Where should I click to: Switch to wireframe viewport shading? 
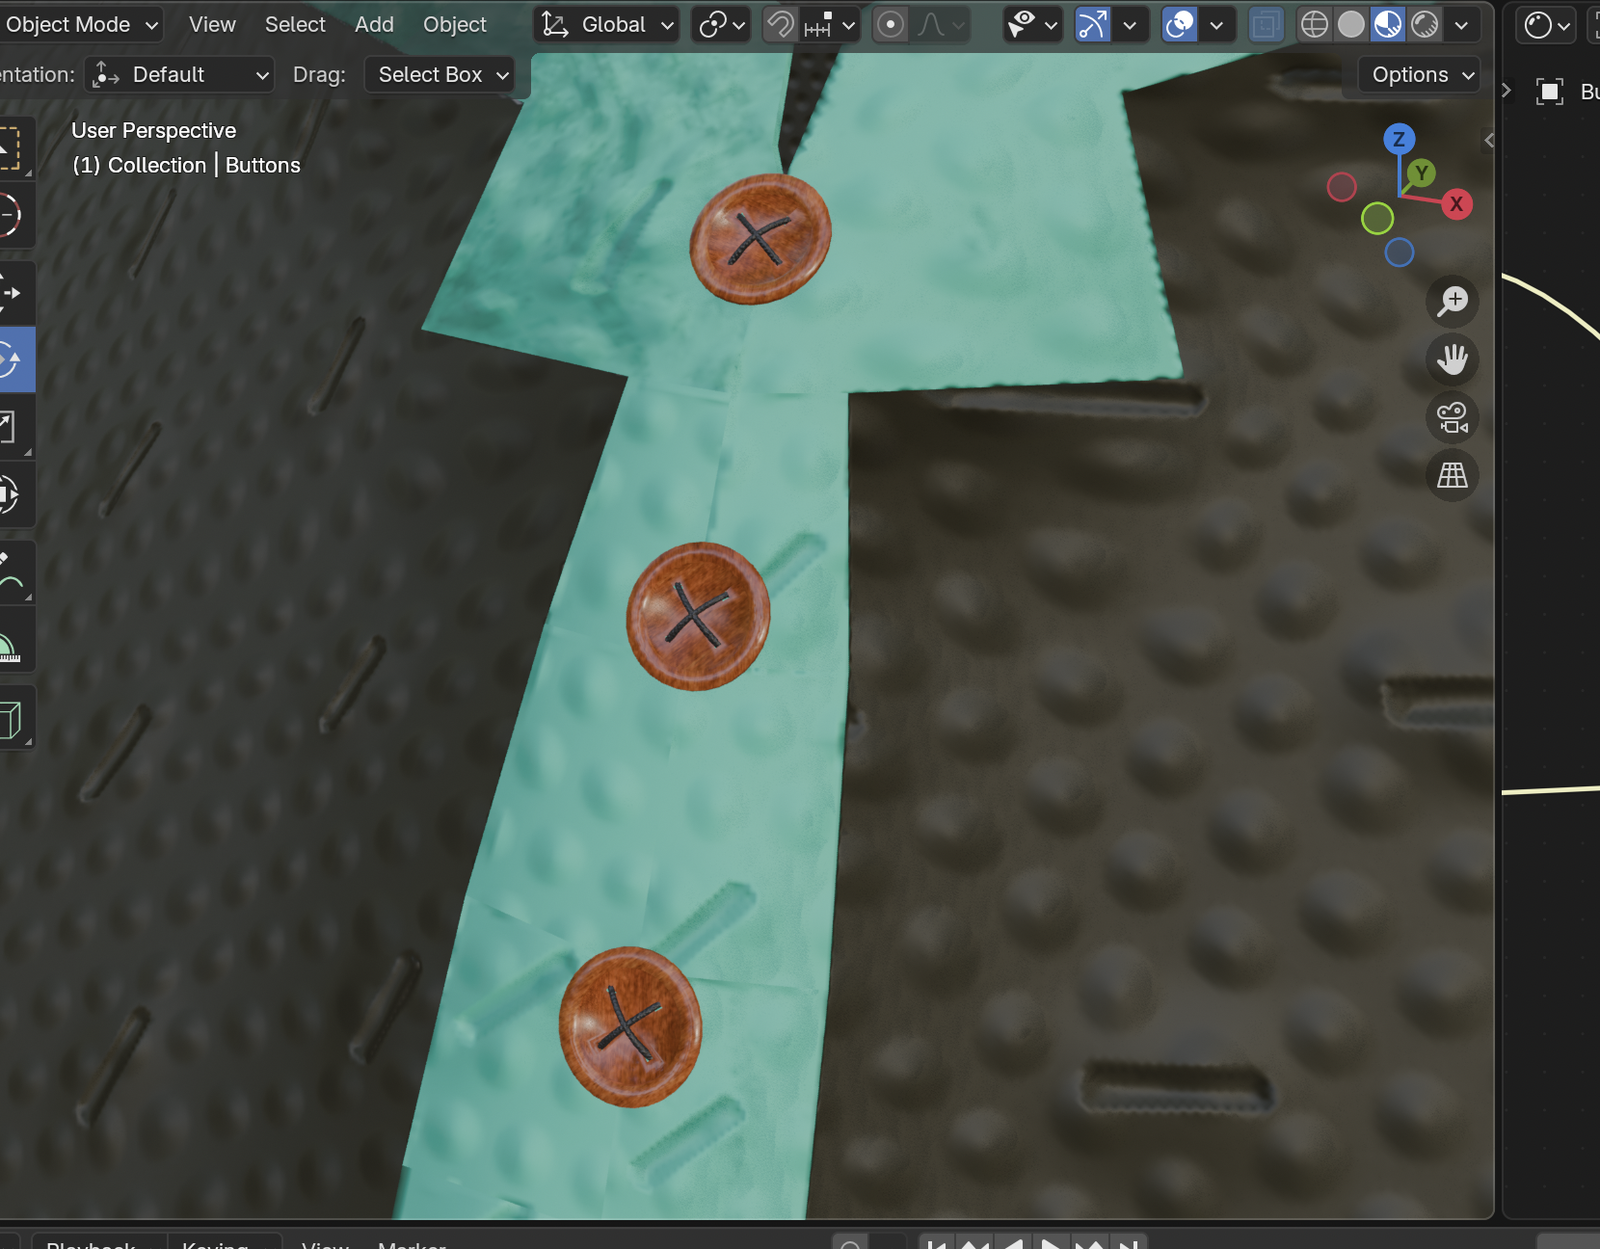(1314, 25)
